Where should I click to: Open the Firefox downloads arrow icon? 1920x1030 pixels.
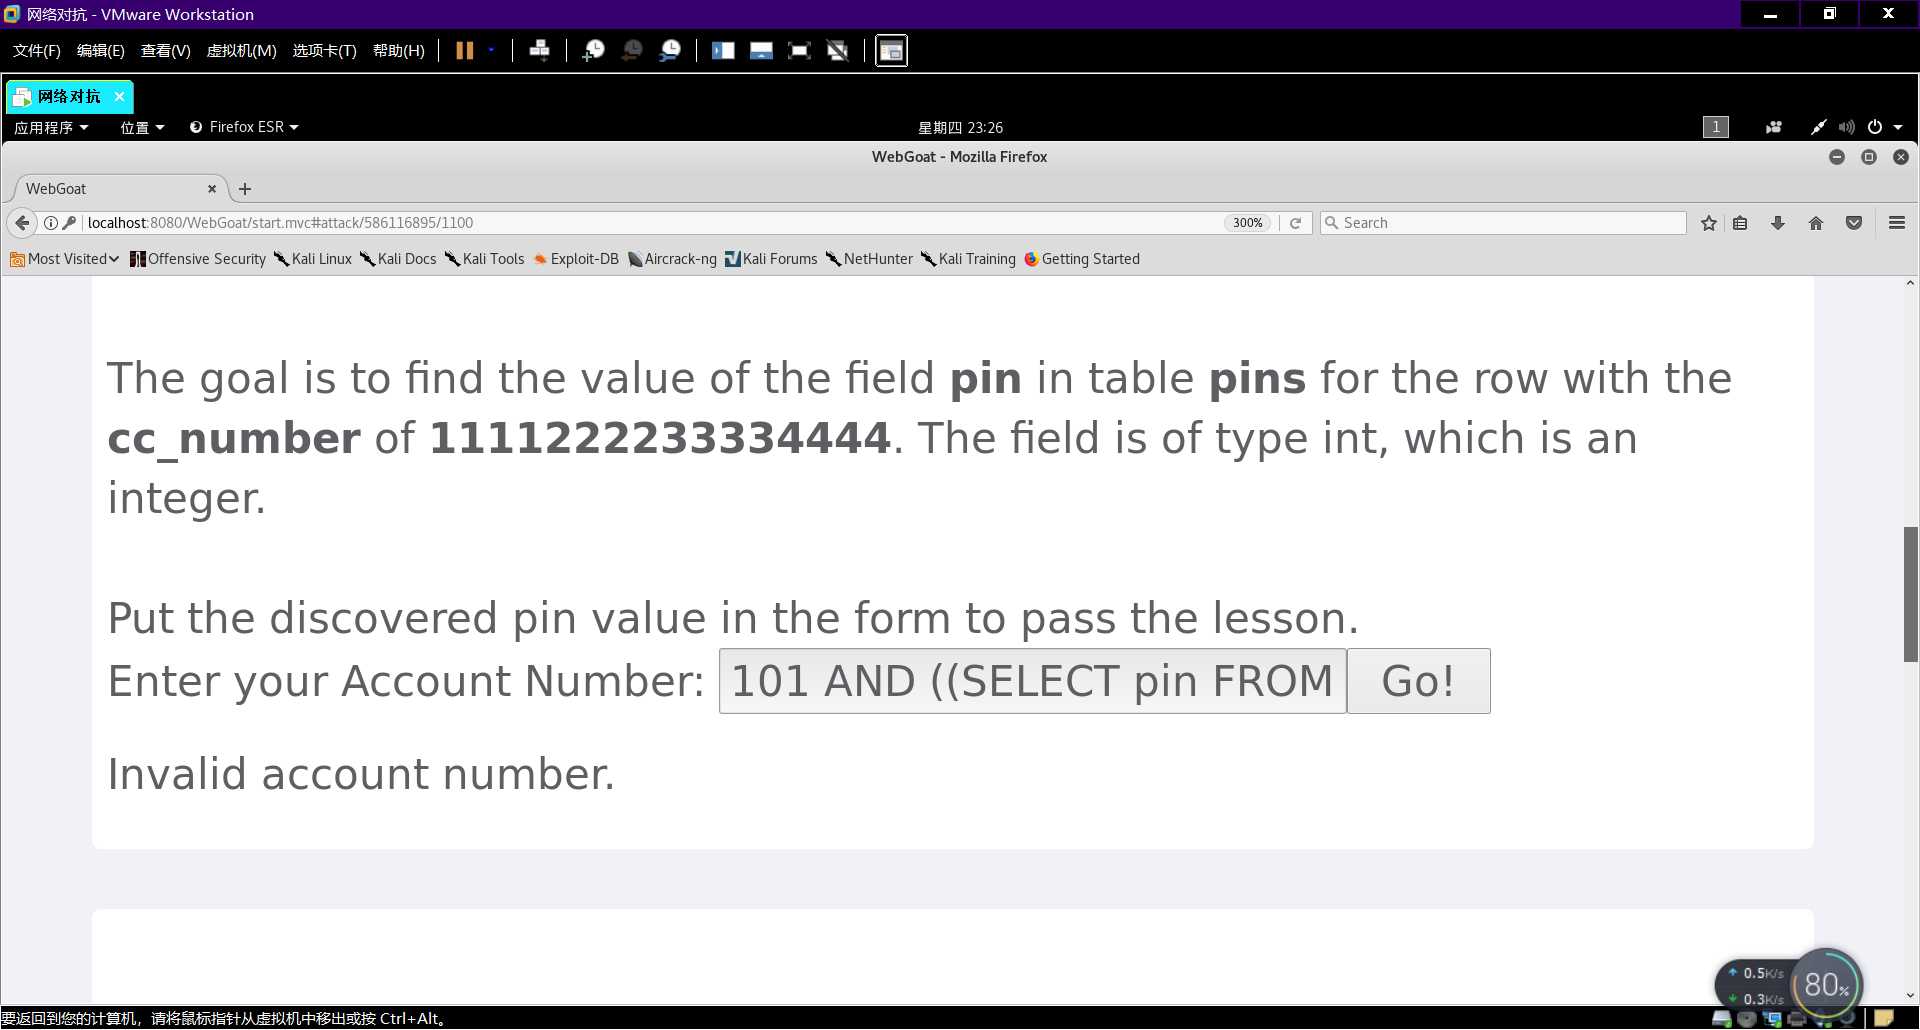1778,223
